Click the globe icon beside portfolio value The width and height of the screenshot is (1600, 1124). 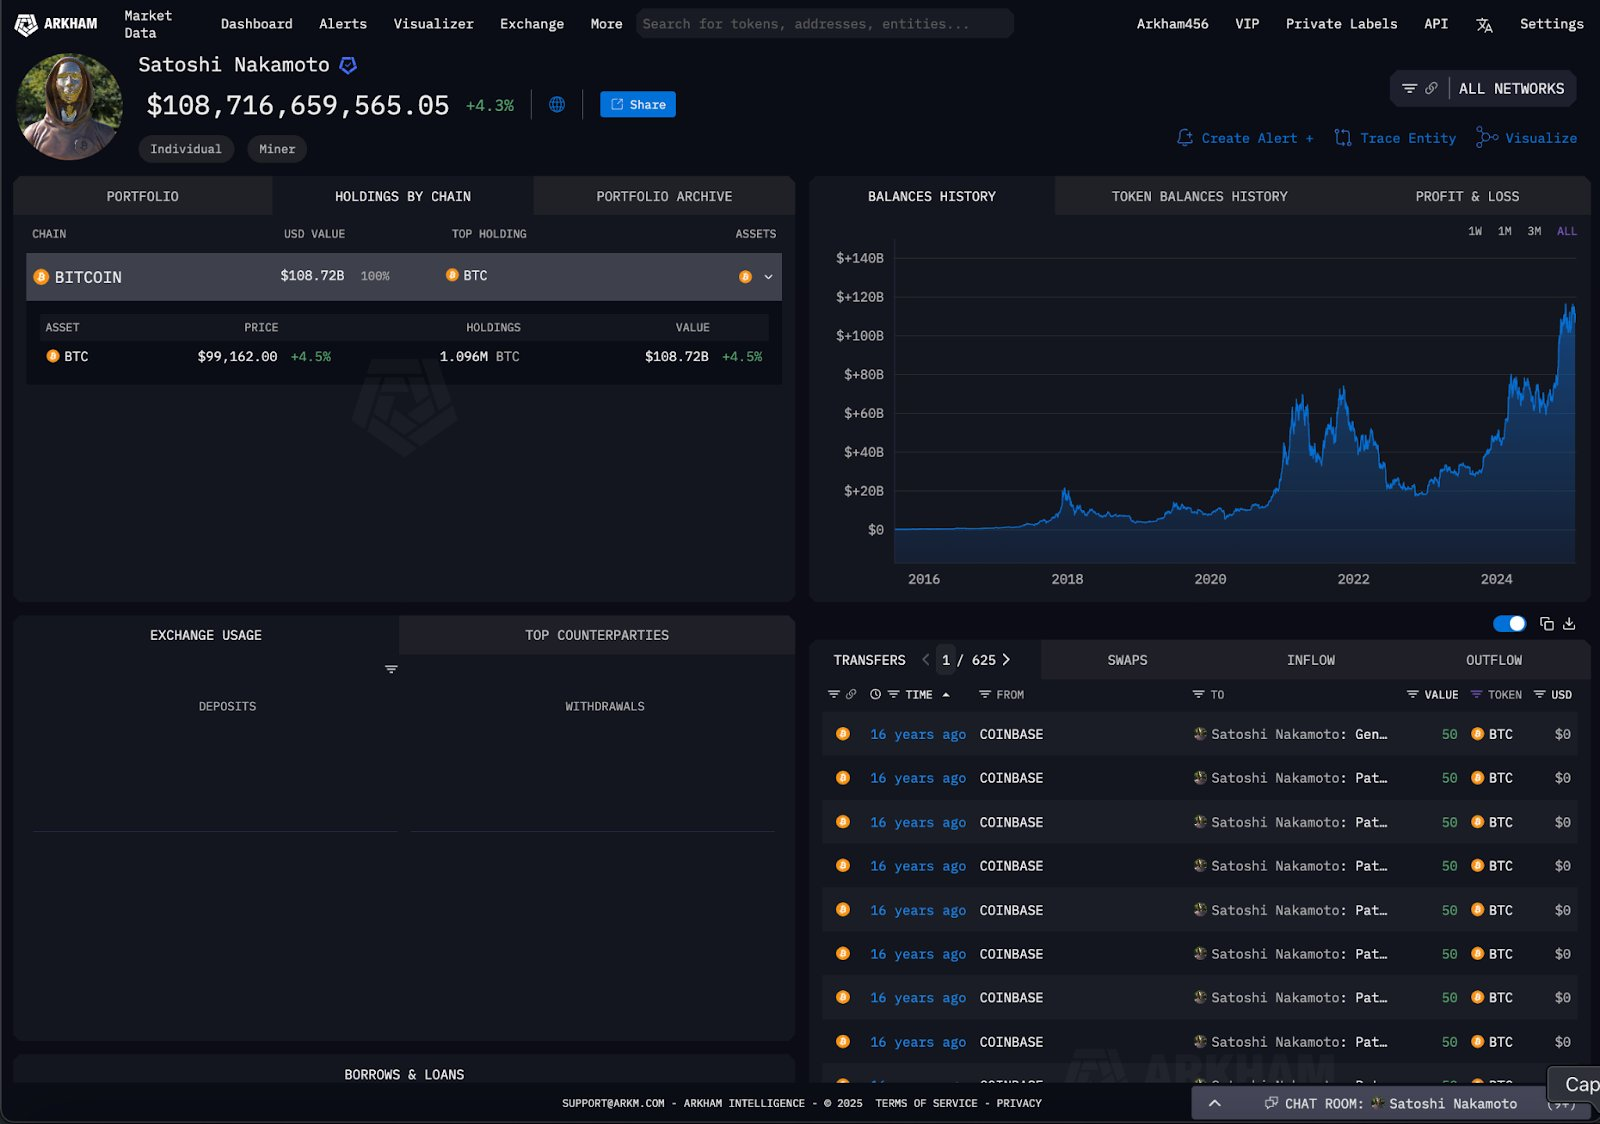tap(557, 105)
